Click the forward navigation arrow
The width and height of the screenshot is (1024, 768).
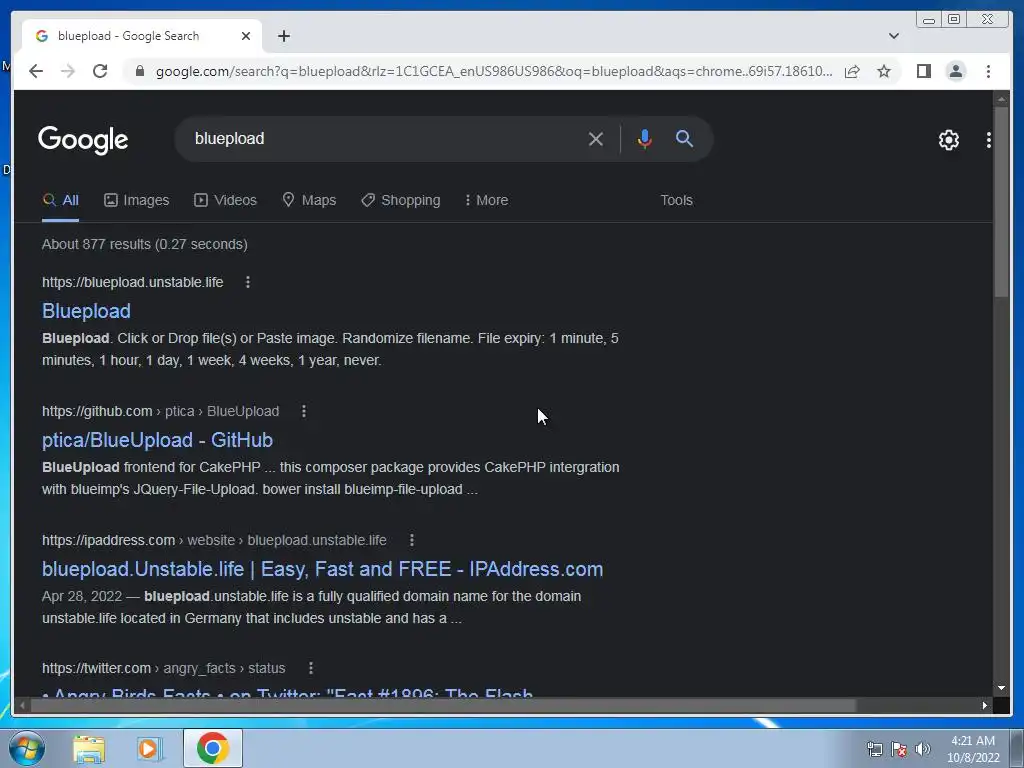(x=68, y=71)
